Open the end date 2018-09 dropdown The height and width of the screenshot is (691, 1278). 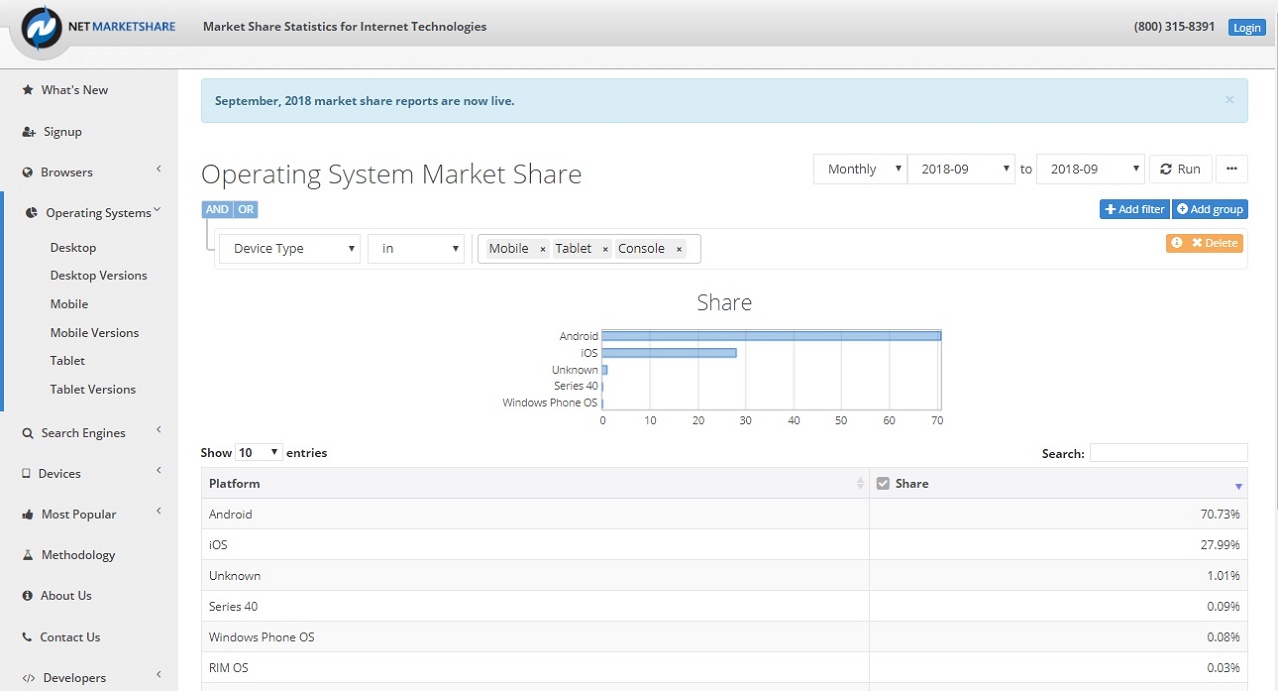pos(1091,169)
